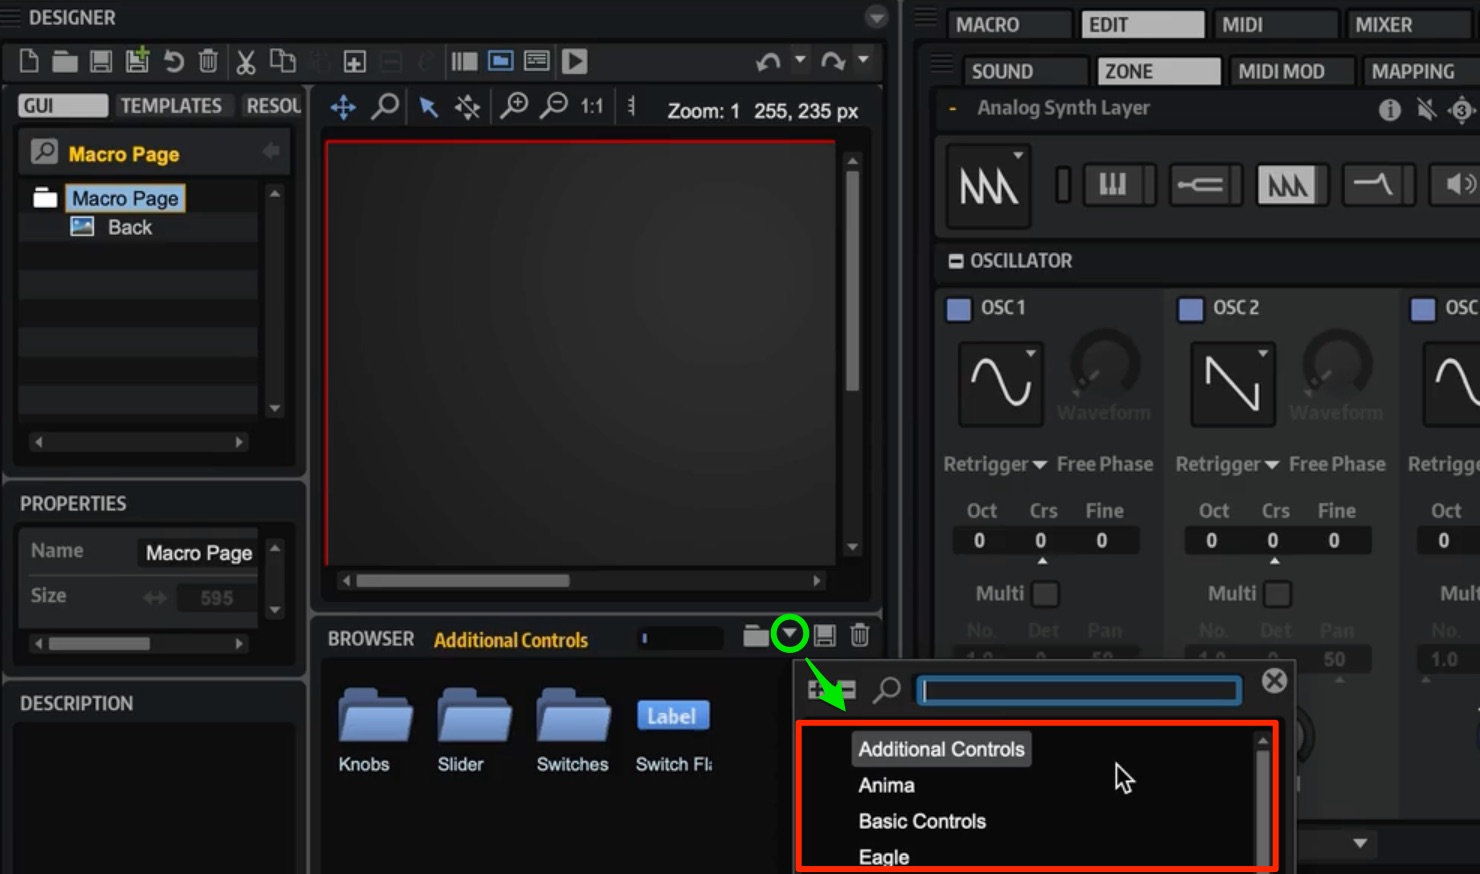
Task: Select the move tool in designer toolbar
Action: tap(343, 108)
